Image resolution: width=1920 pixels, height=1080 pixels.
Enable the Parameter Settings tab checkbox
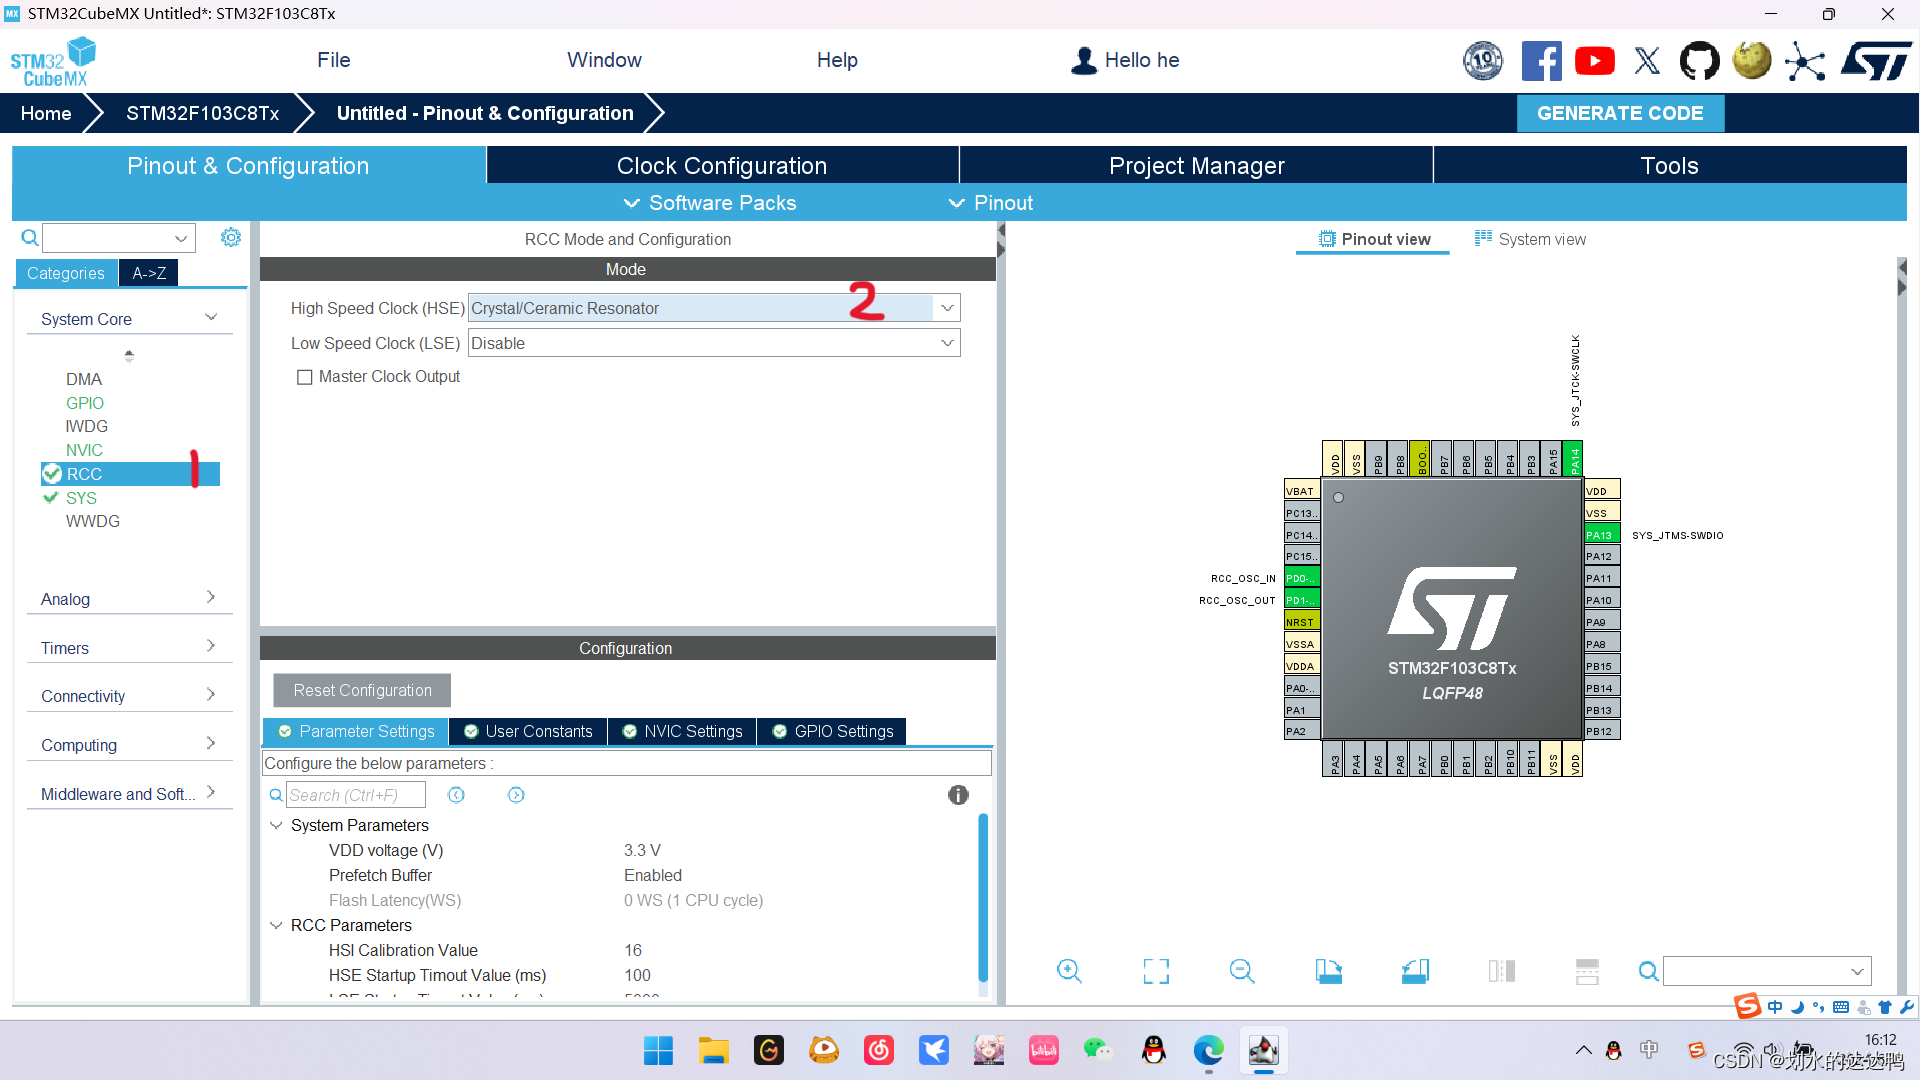click(x=289, y=731)
